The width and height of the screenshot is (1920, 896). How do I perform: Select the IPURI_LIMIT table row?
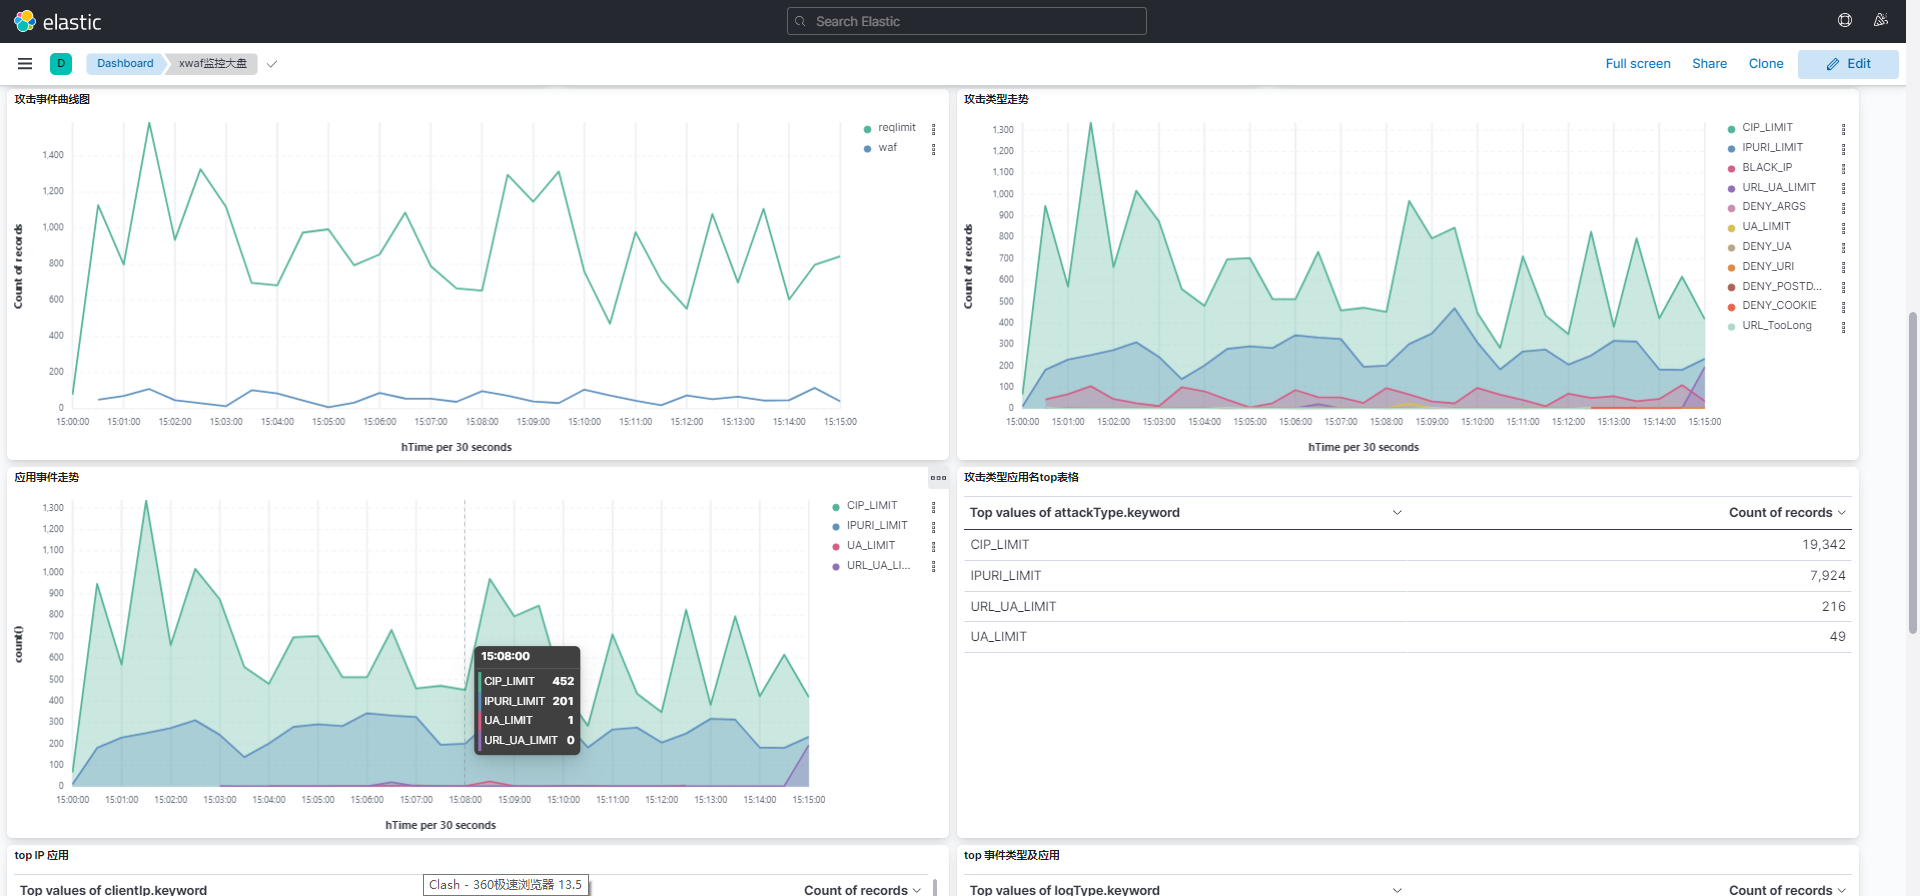tap(1407, 576)
